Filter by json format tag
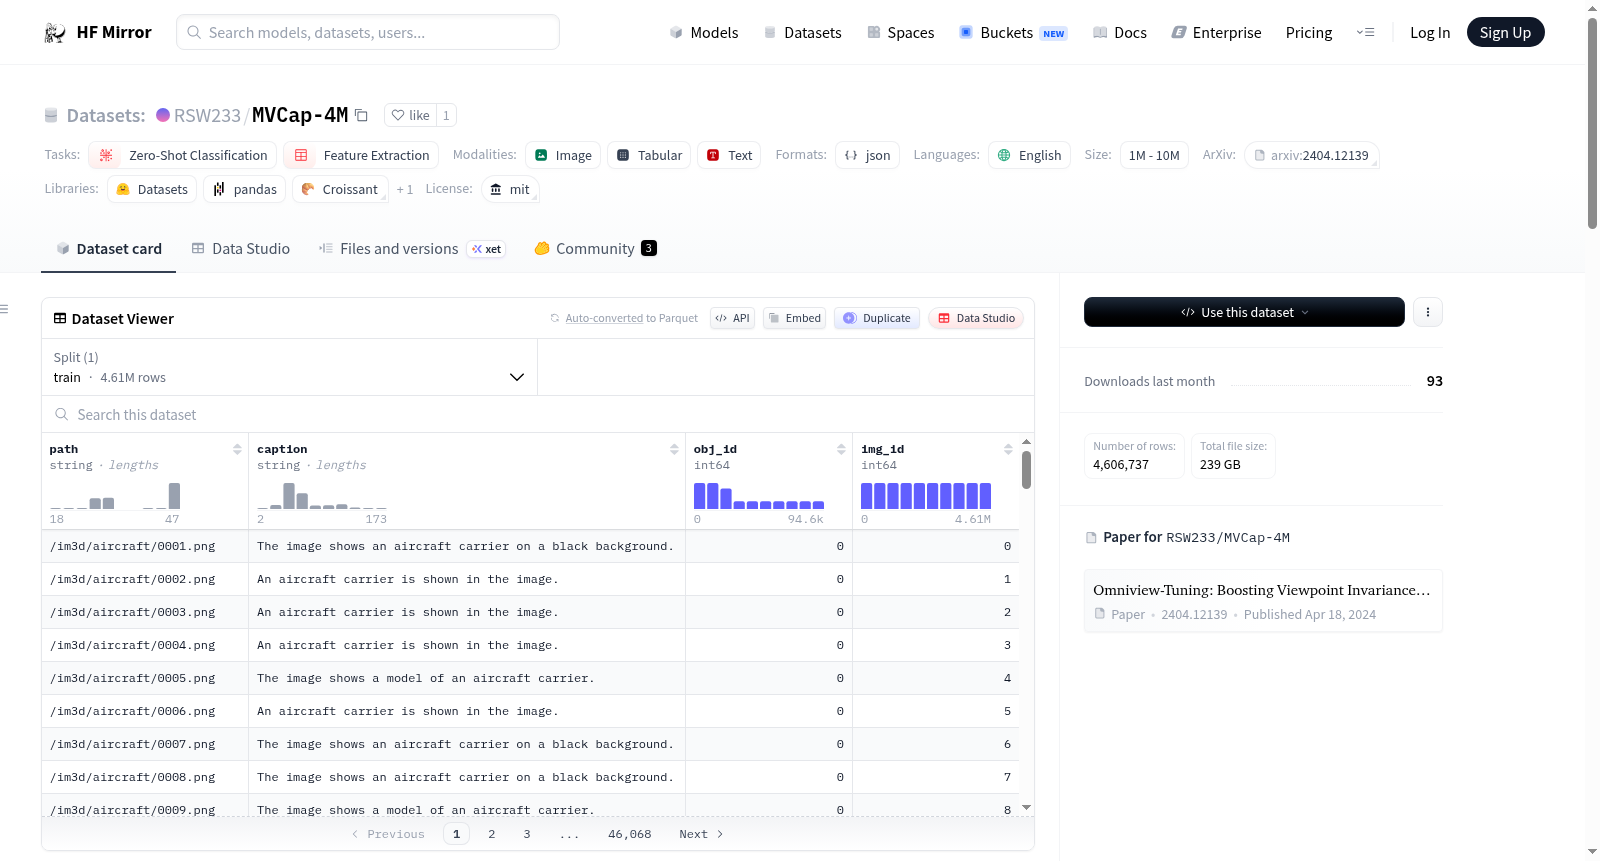The image size is (1600, 861). click(x=867, y=155)
